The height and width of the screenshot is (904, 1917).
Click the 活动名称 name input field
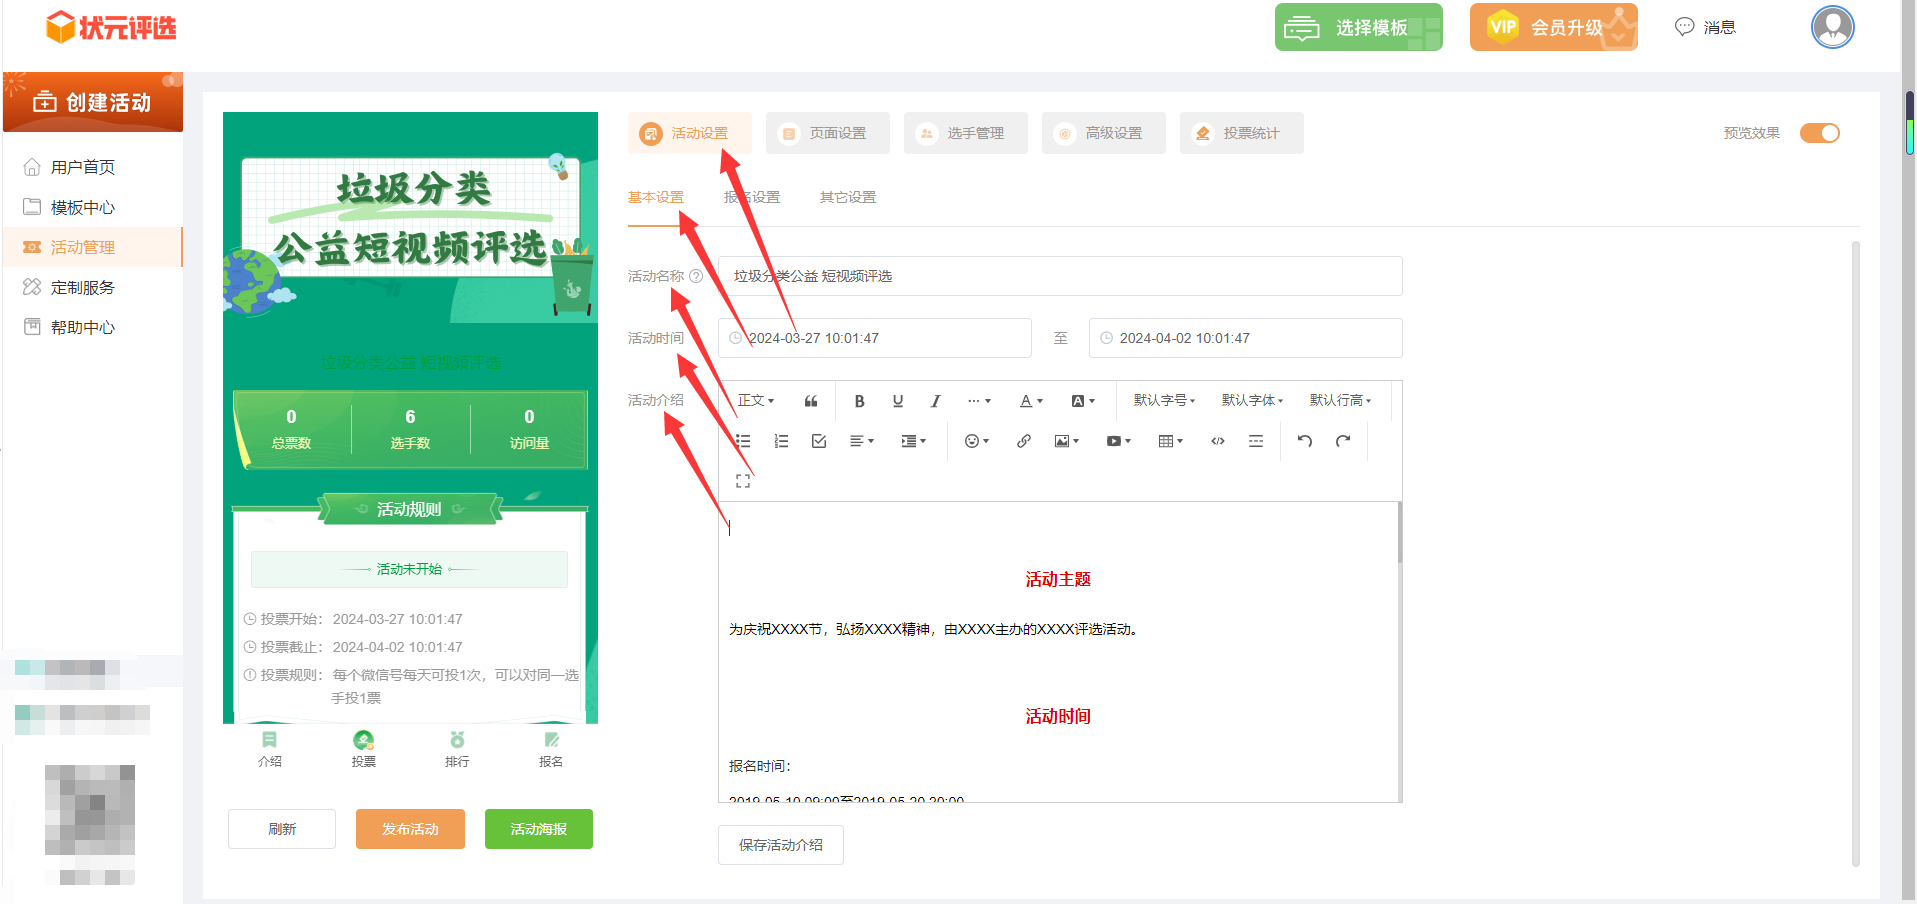point(1060,276)
